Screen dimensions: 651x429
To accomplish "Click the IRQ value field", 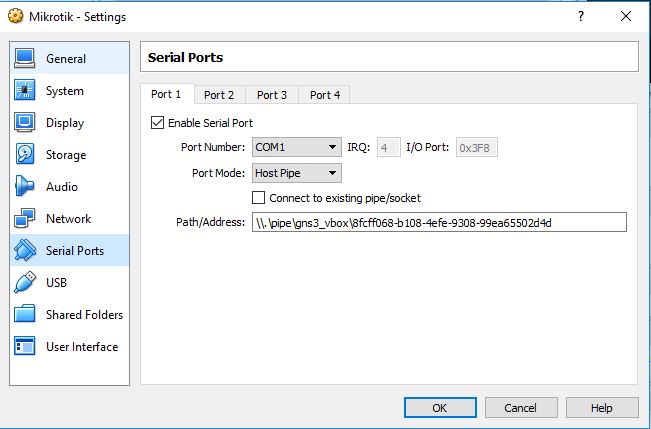I will pyautogui.click(x=389, y=147).
